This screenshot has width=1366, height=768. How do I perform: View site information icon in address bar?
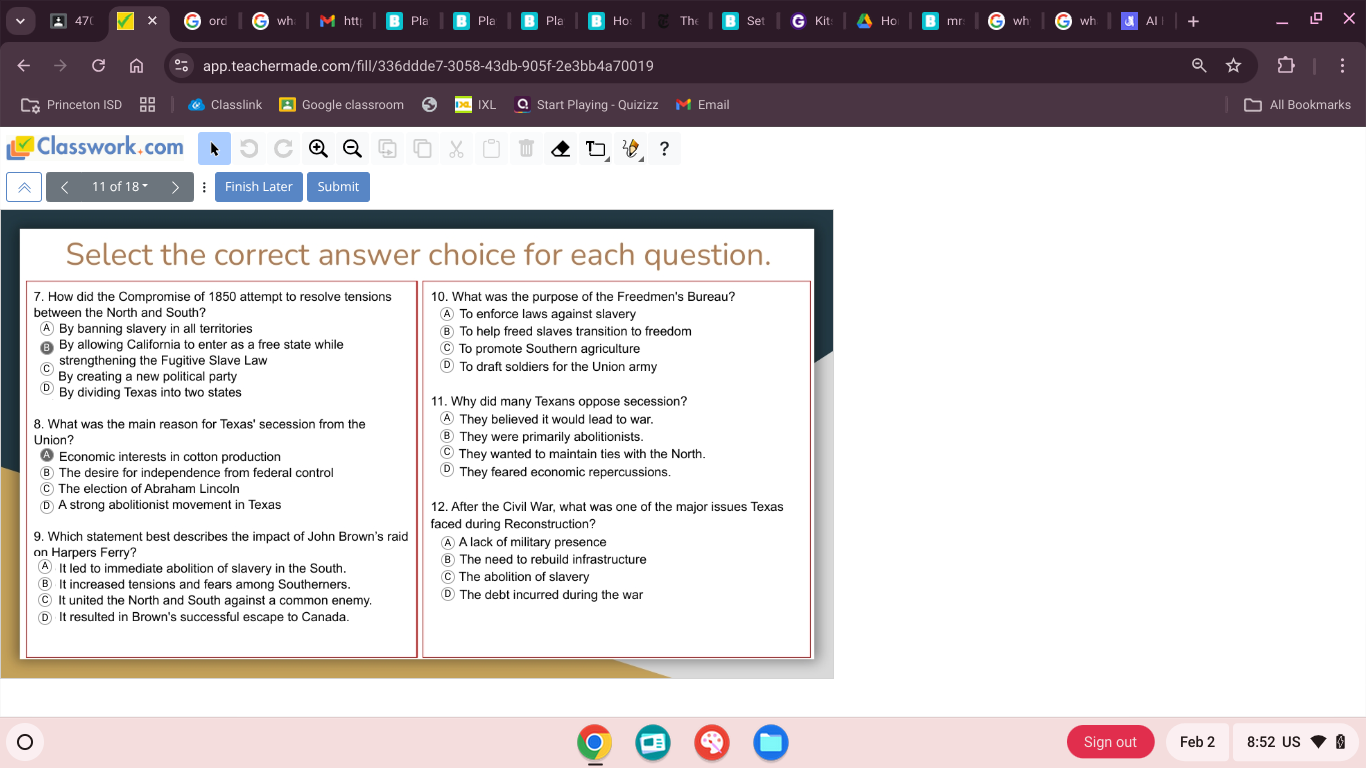(x=181, y=66)
